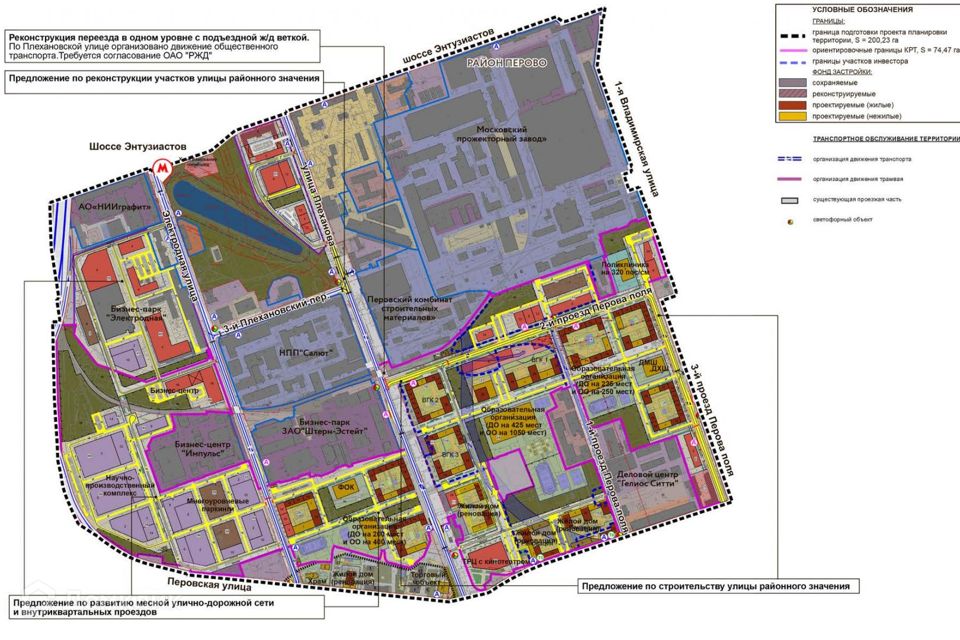Click the '3-й проезд Перова поля' street label
Screen dimensions: 960x640
712,420
